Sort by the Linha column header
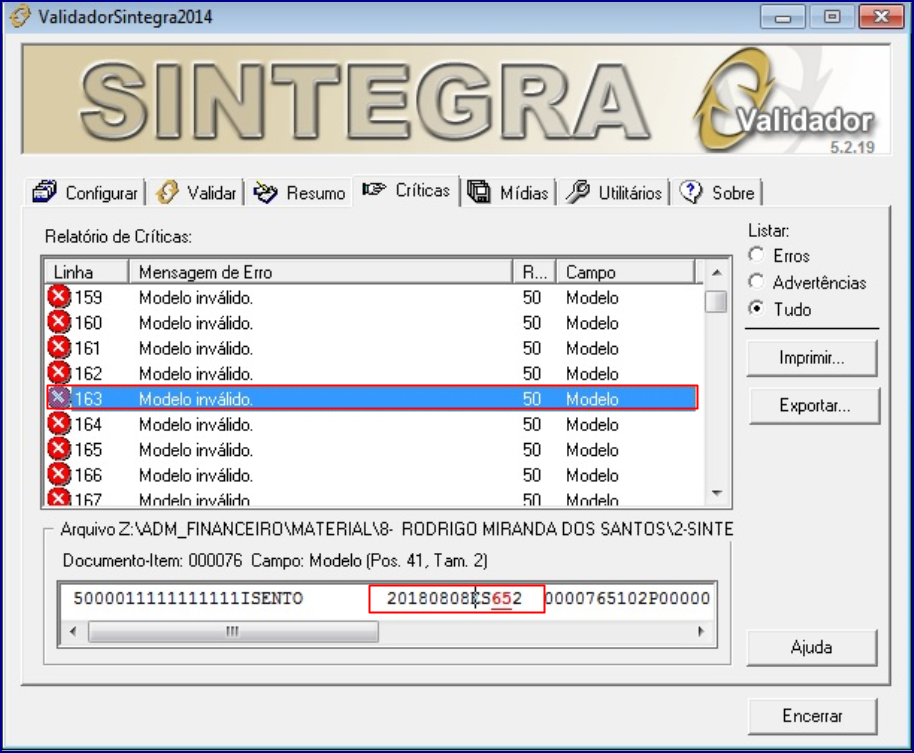The height and width of the screenshot is (753, 914). coord(87,272)
